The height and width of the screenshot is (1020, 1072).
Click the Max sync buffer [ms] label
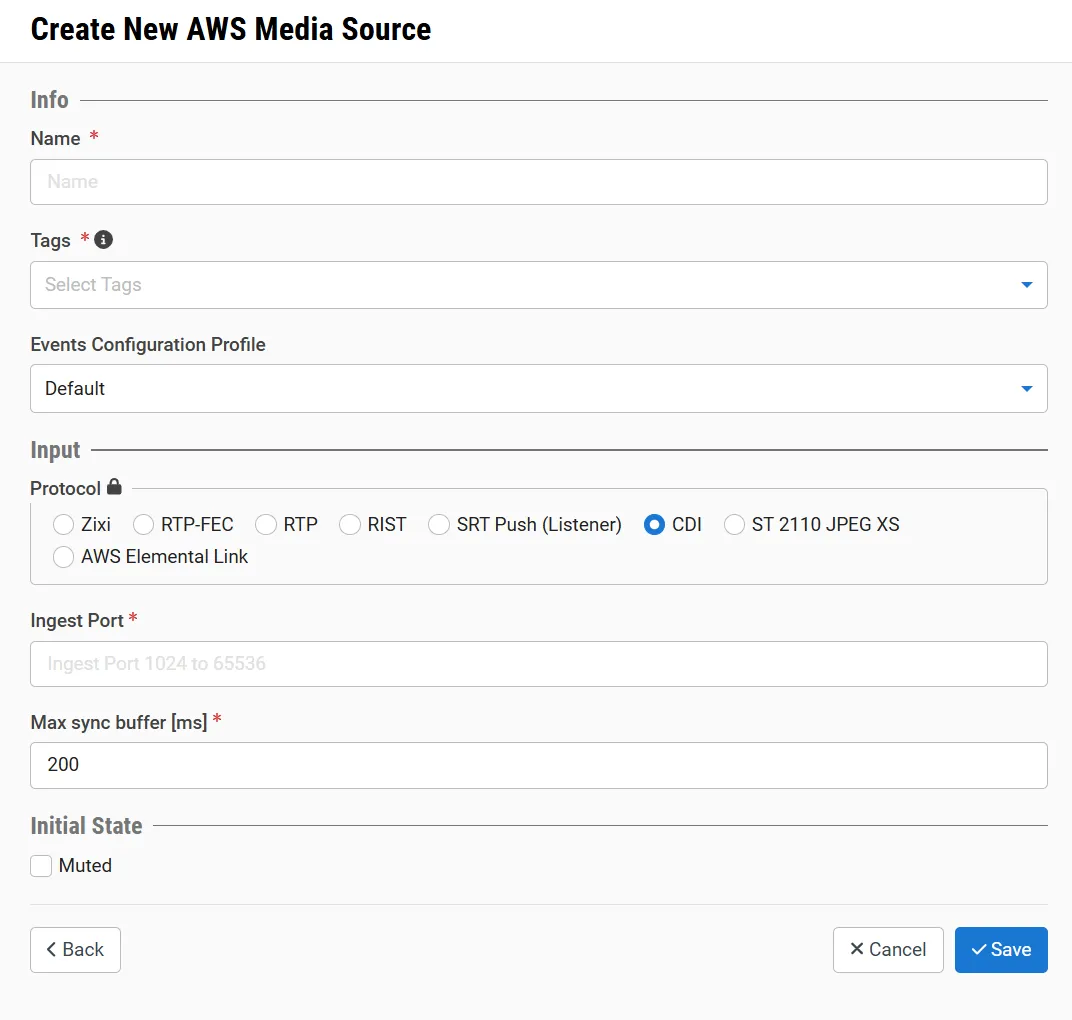coord(119,722)
